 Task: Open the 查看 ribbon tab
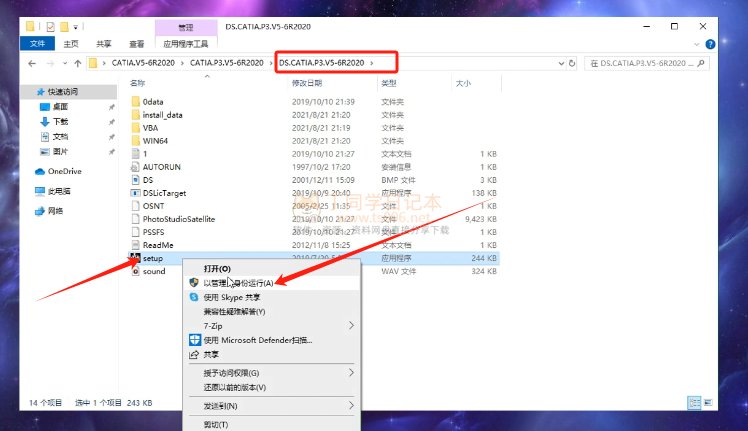click(136, 43)
